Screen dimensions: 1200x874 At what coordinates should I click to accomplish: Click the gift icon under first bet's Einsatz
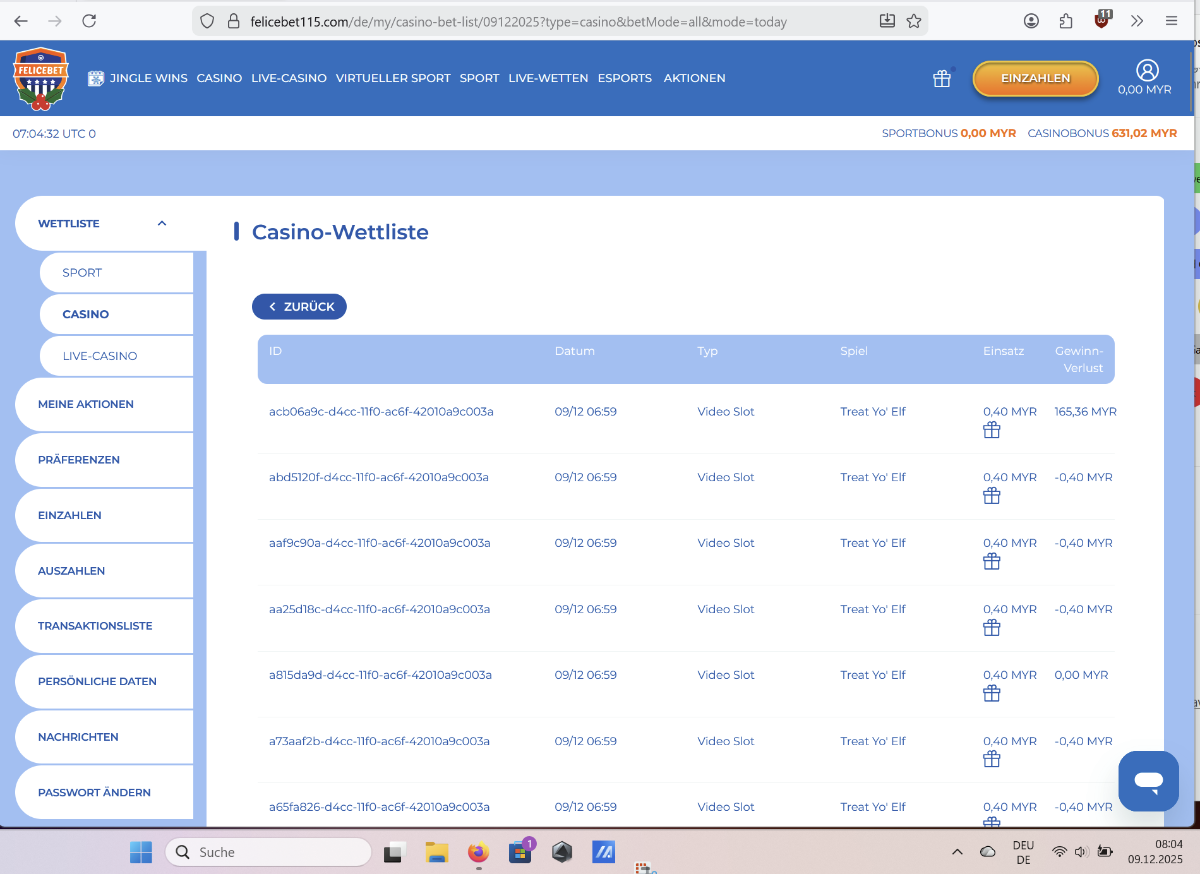pos(991,431)
